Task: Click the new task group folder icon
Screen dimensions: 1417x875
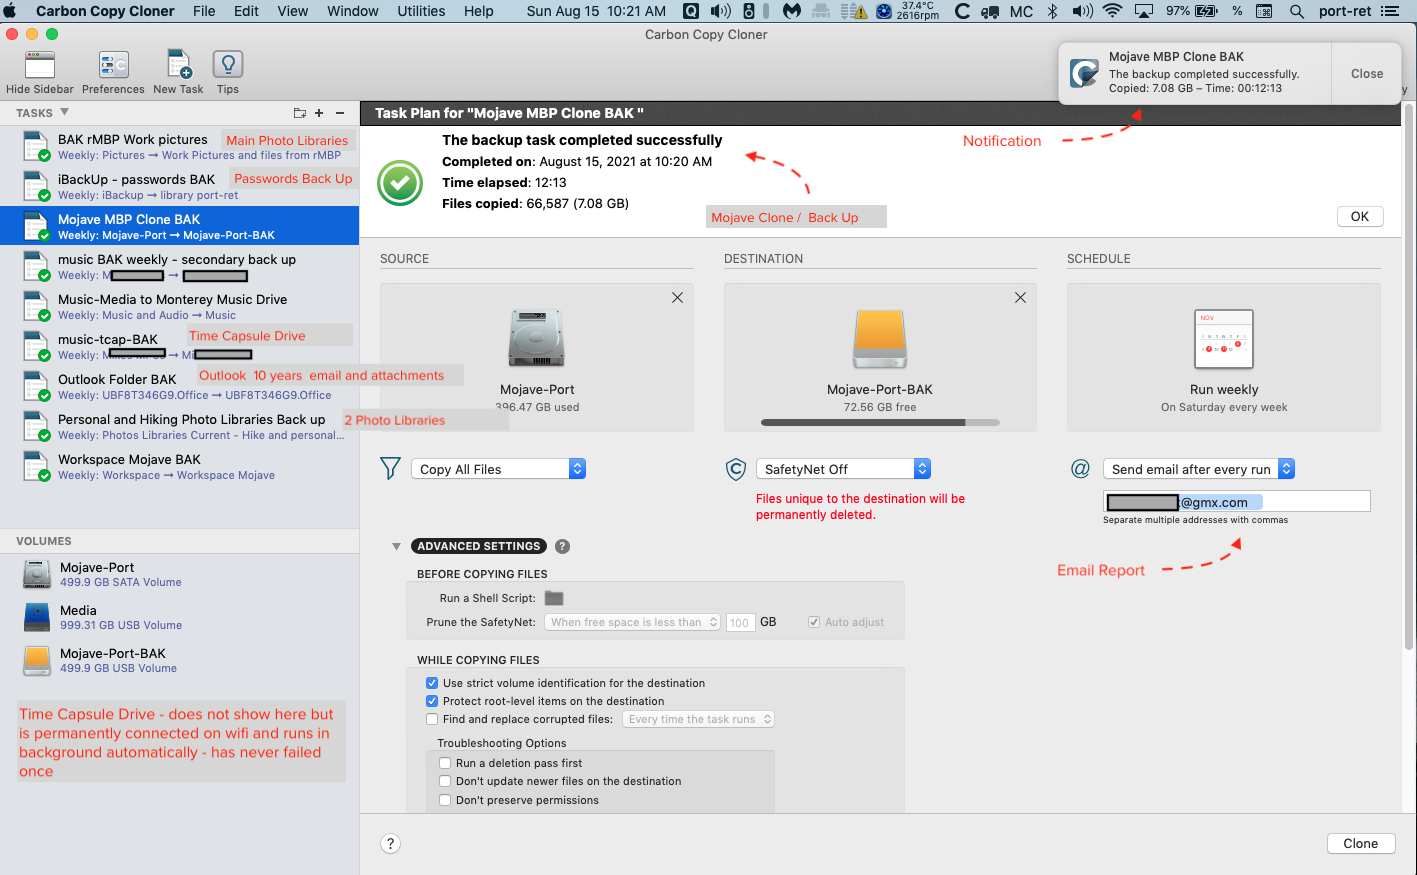Action: tap(299, 113)
